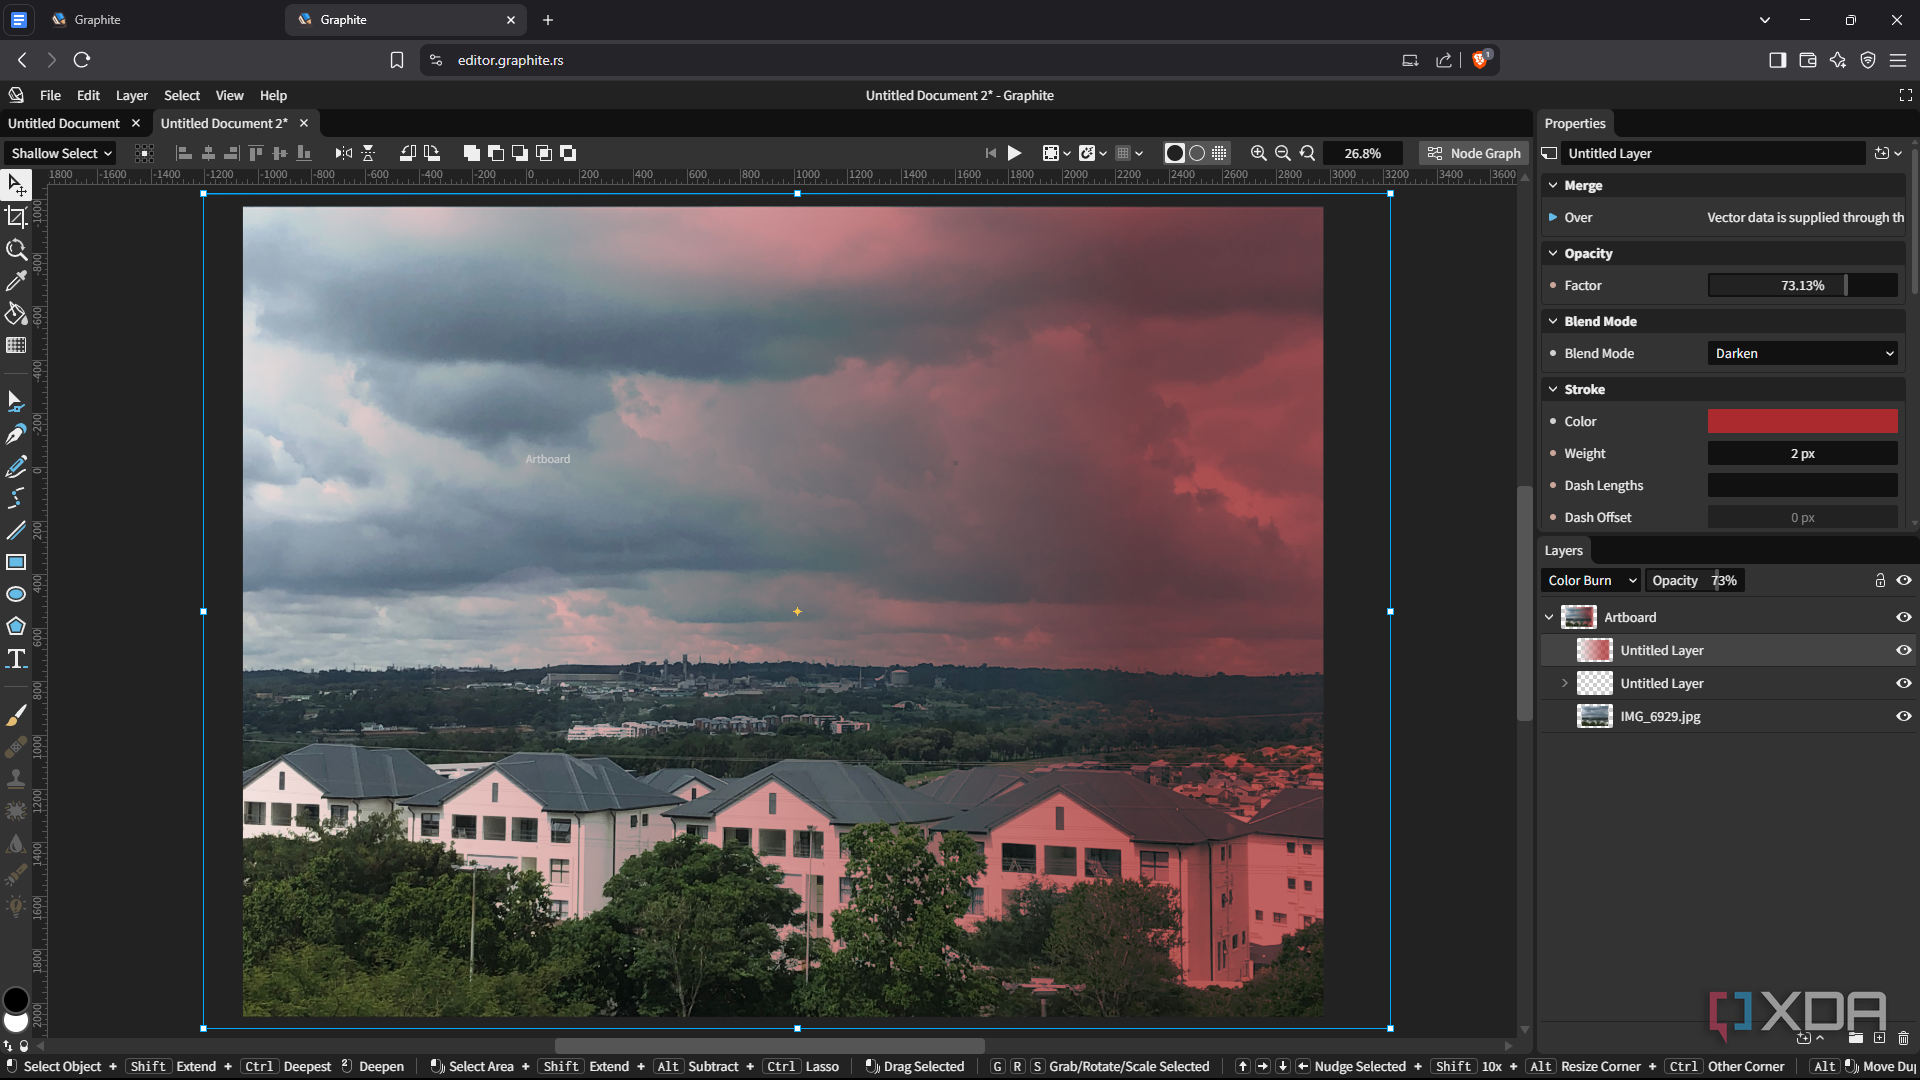This screenshot has width=1920, height=1080.
Task: Select the Path tool
Action: pos(16,402)
